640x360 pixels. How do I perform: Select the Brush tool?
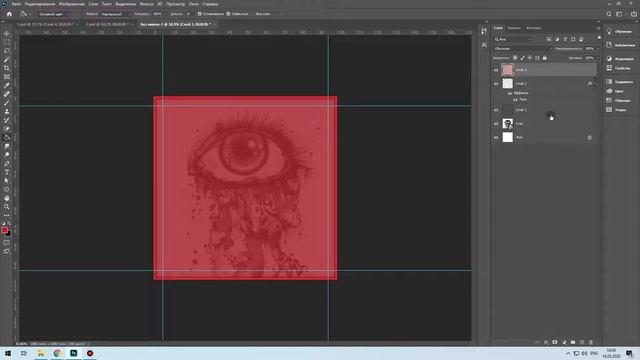7,102
